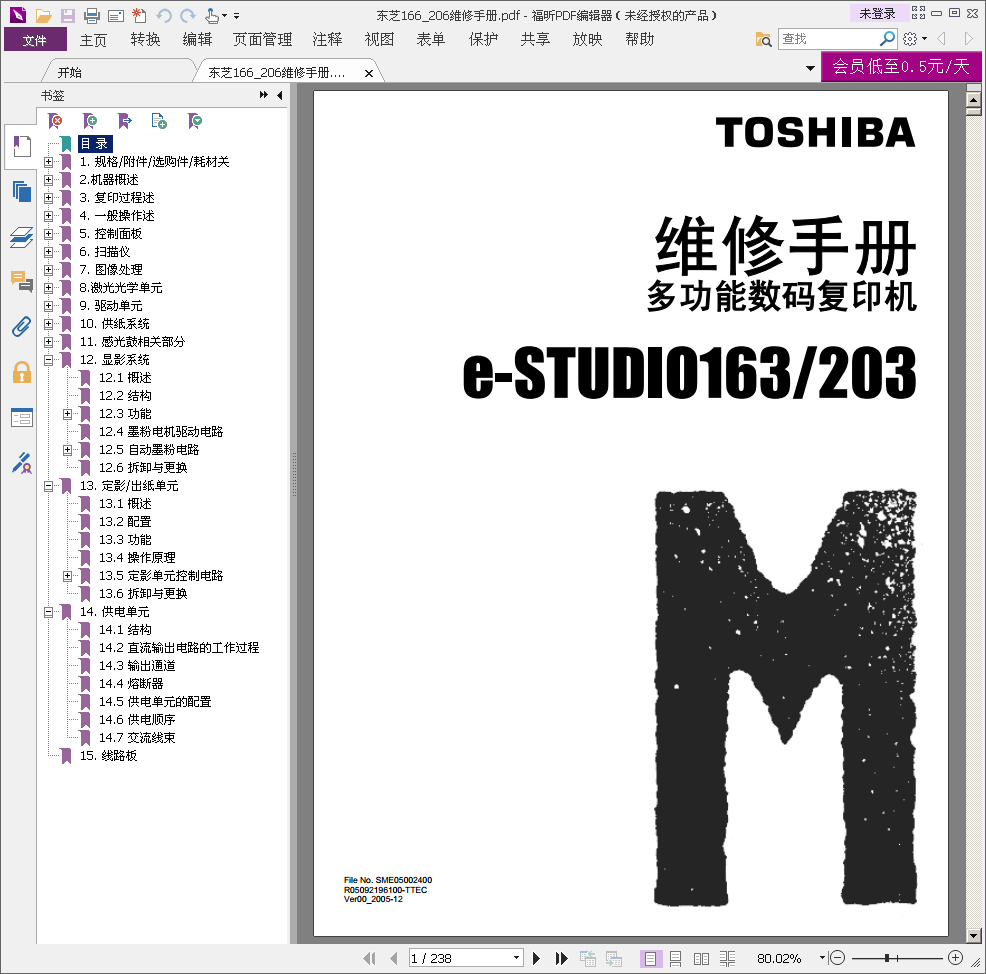Image resolution: width=986 pixels, height=974 pixels.
Task: Click the Undo arrow icon
Action: (164, 16)
